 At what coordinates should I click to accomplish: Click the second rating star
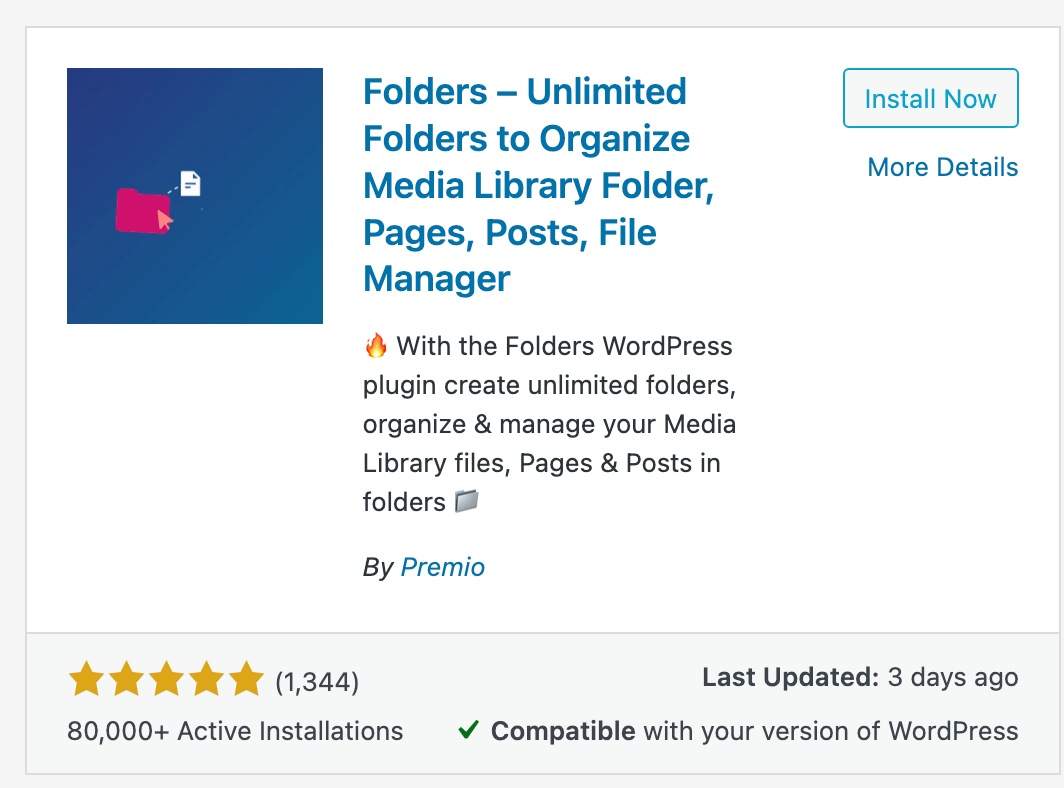pyautogui.click(x=126, y=681)
